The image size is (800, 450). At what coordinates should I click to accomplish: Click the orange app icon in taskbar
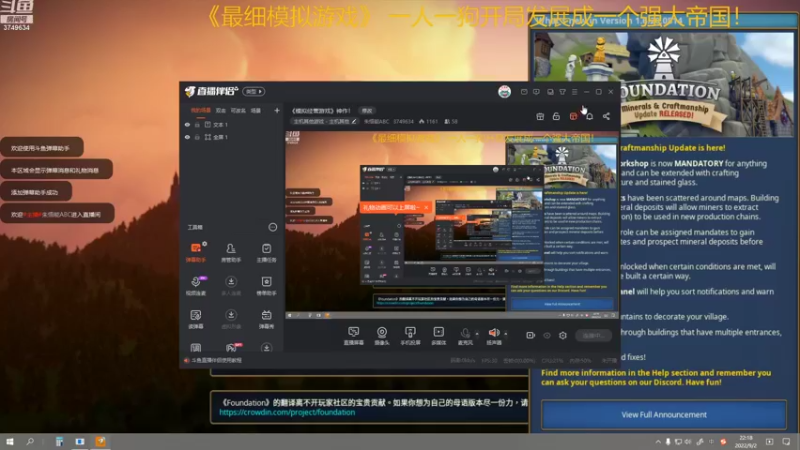point(101,441)
